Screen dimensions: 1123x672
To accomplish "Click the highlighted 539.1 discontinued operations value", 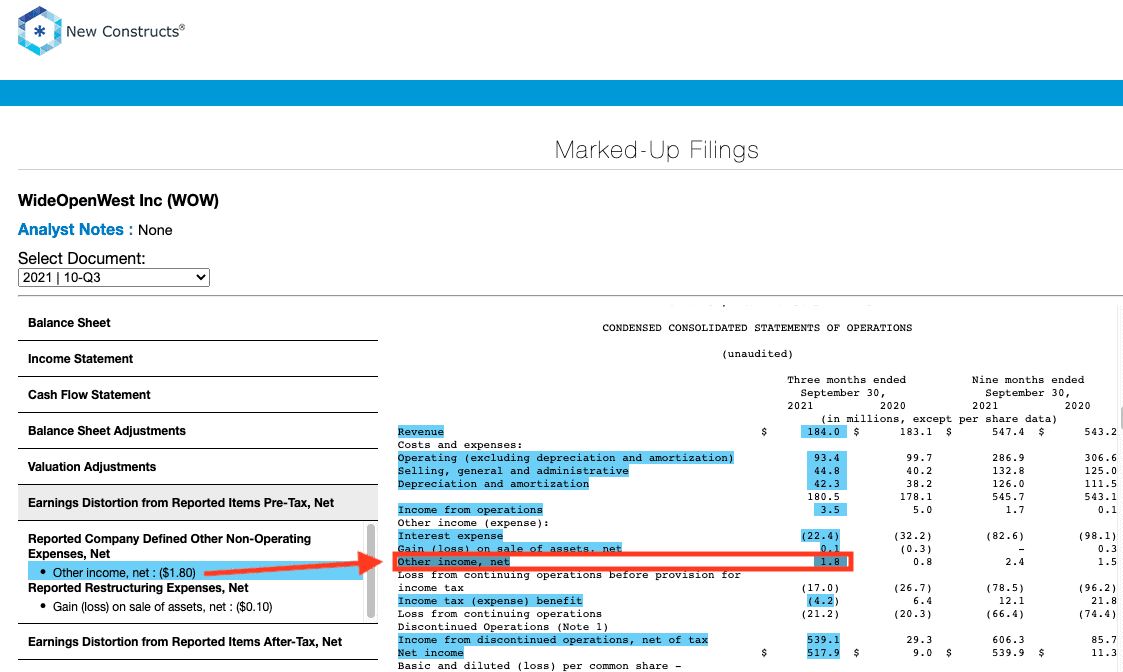I will [x=824, y=640].
